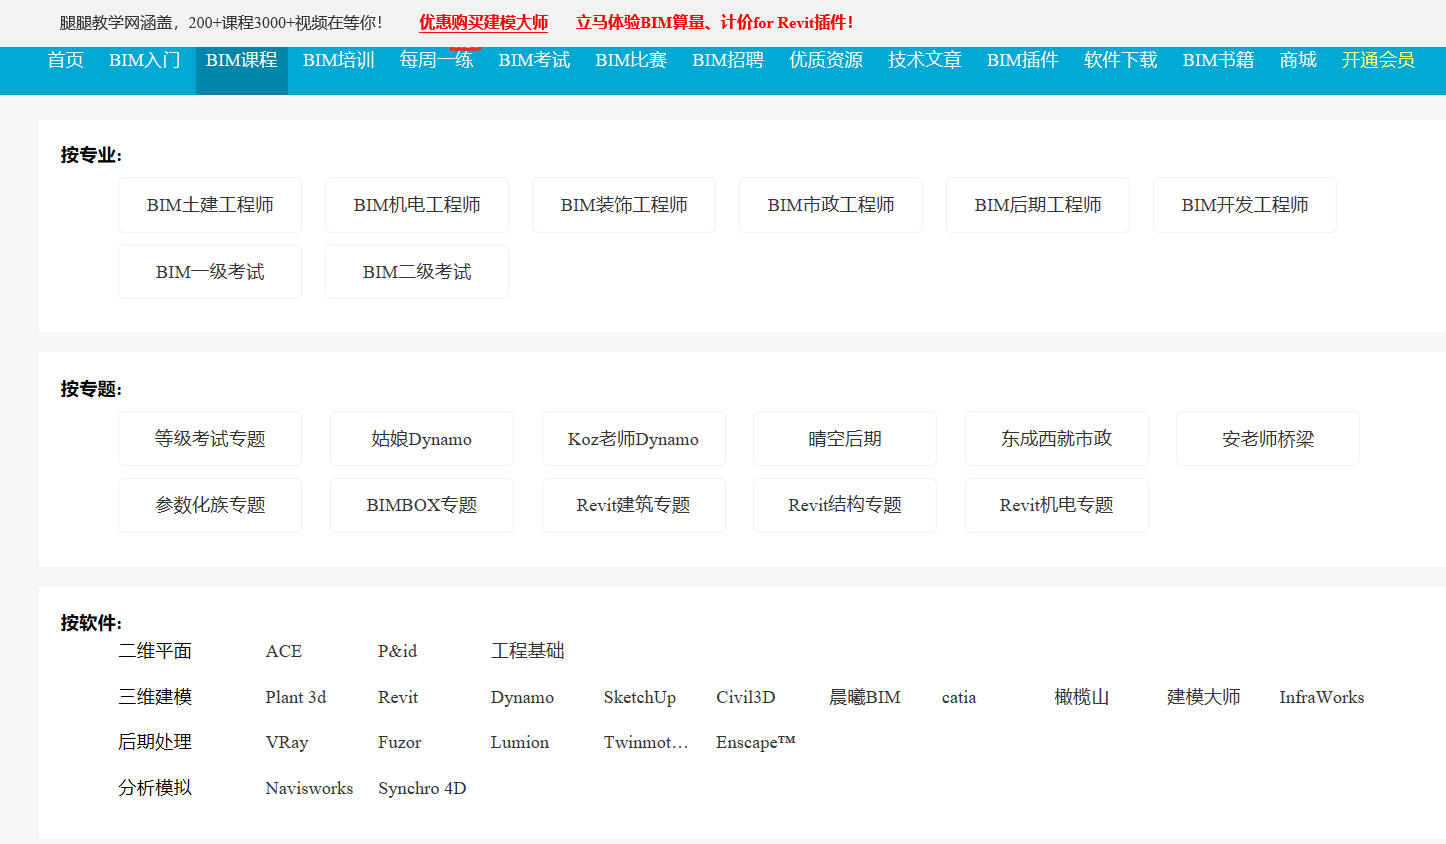1446x844 pixels.
Task: Open the 首页 home page
Action: [x=66, y=60]
